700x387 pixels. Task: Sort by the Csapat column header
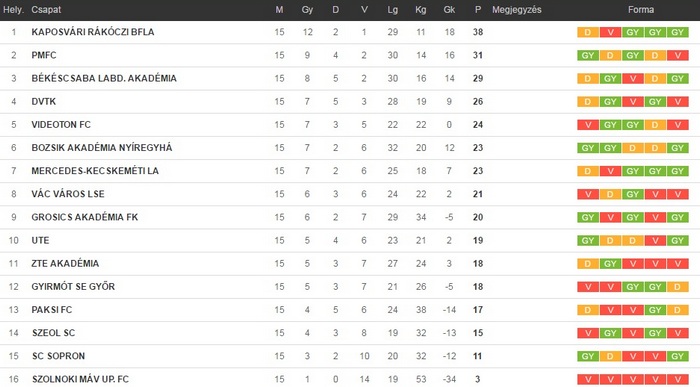[x=46, y=9]
